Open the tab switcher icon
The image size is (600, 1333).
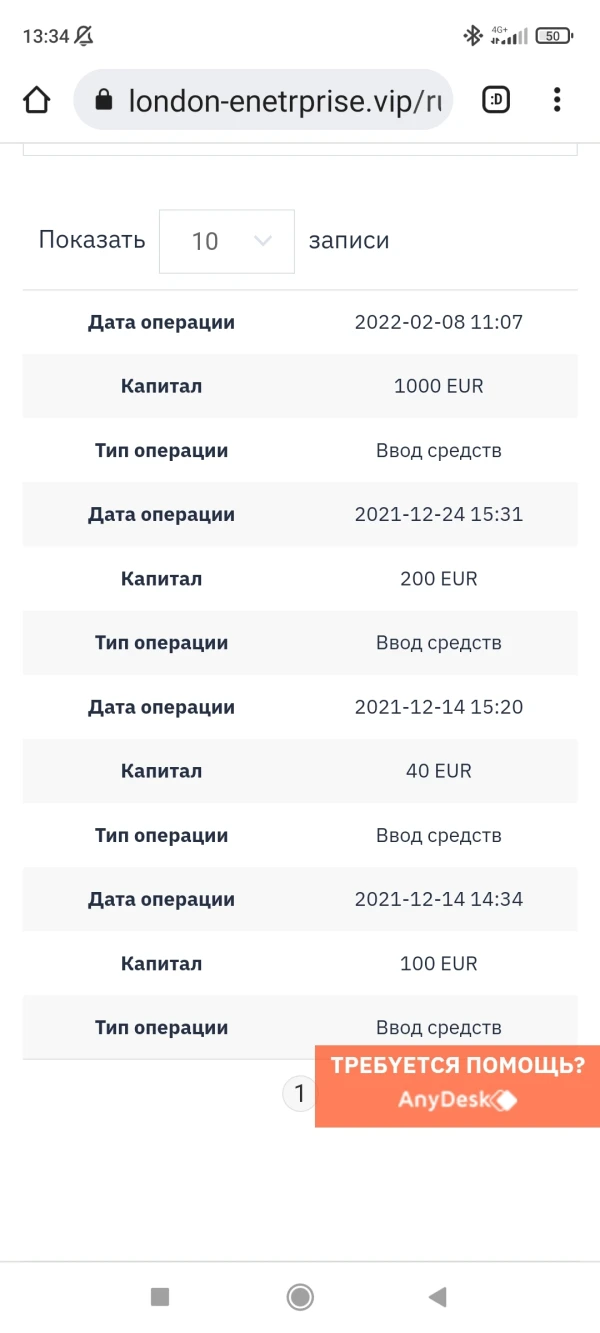coord(496,100)
